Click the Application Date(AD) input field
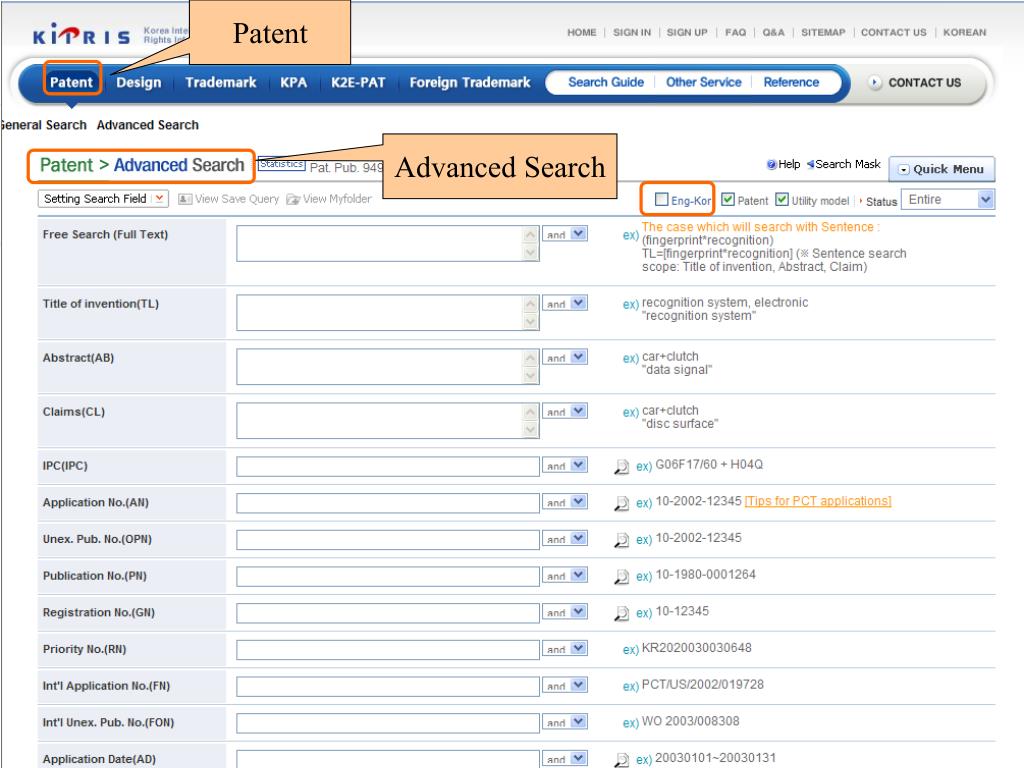Screen dimensions: 1024x768 pos(388,760)
